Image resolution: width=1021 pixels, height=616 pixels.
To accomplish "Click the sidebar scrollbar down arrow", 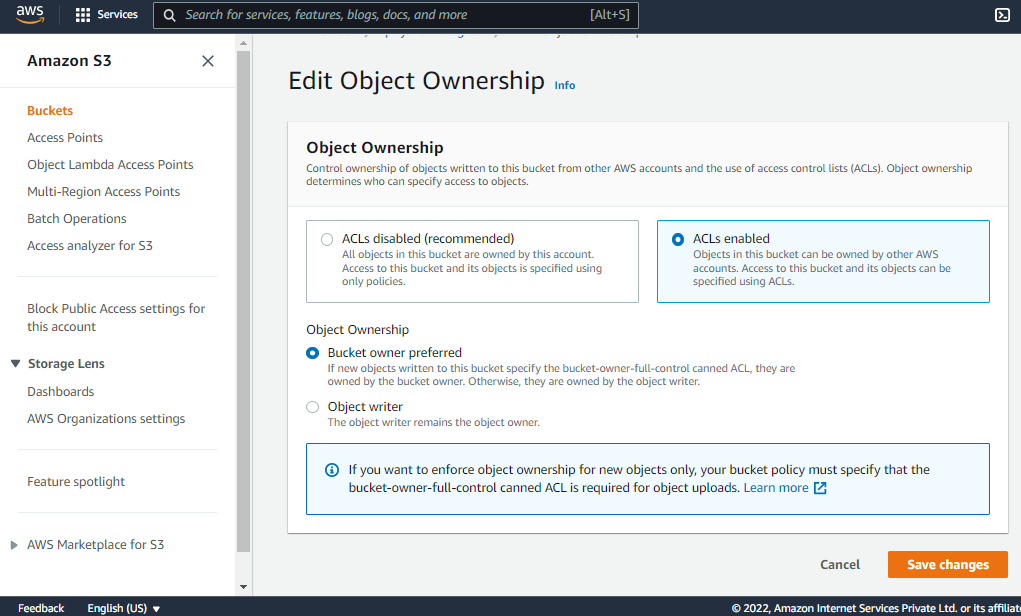I will tap(243, 586).
